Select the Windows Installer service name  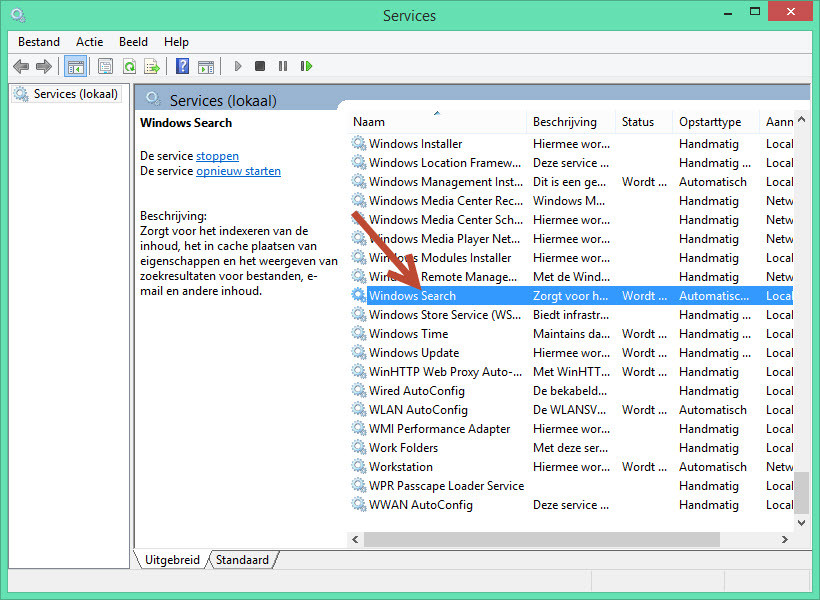(x=415, y=144)
